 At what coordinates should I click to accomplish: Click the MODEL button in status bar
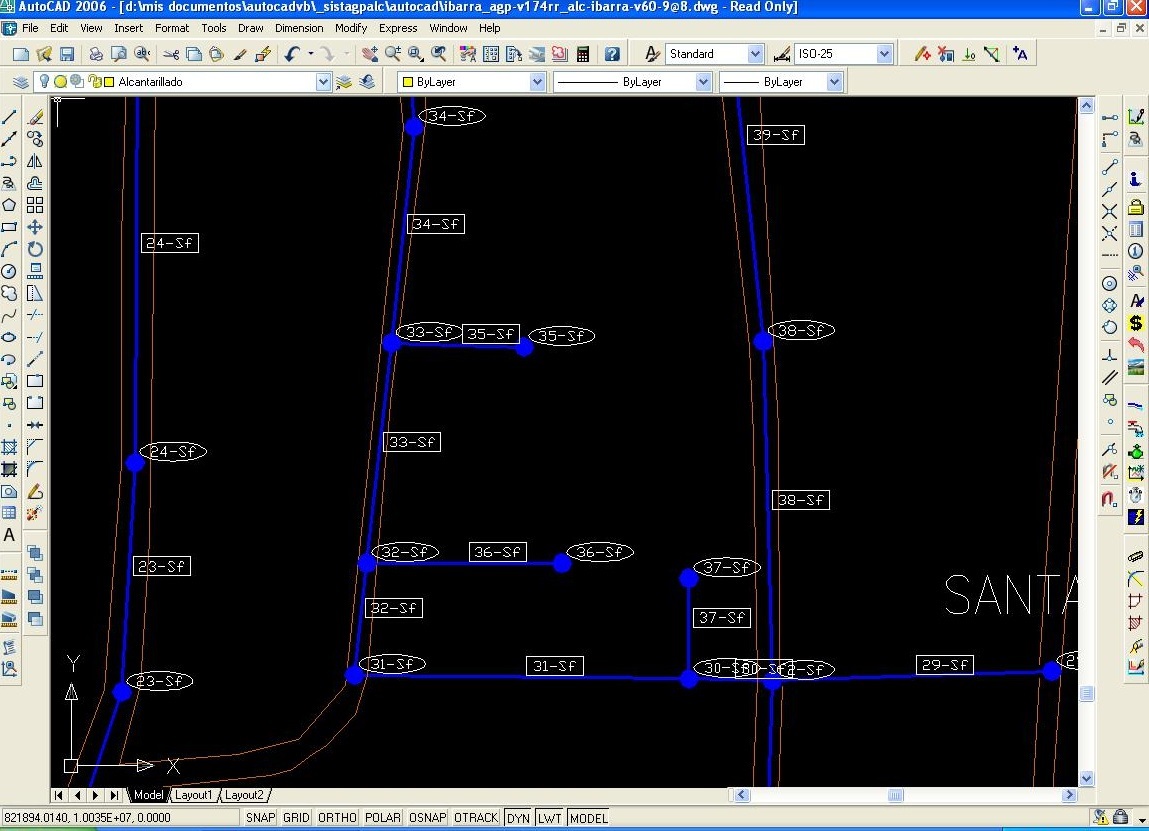(x=588, y=818)
